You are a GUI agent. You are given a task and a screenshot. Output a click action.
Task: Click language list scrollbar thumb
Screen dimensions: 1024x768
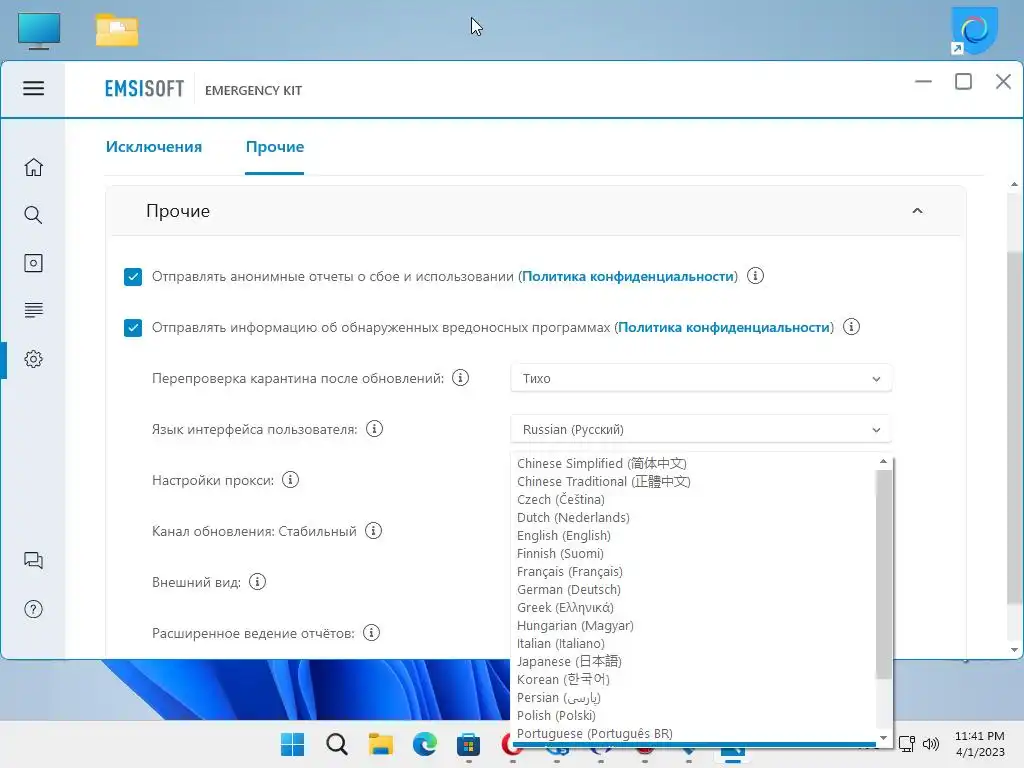pos(884,574)
